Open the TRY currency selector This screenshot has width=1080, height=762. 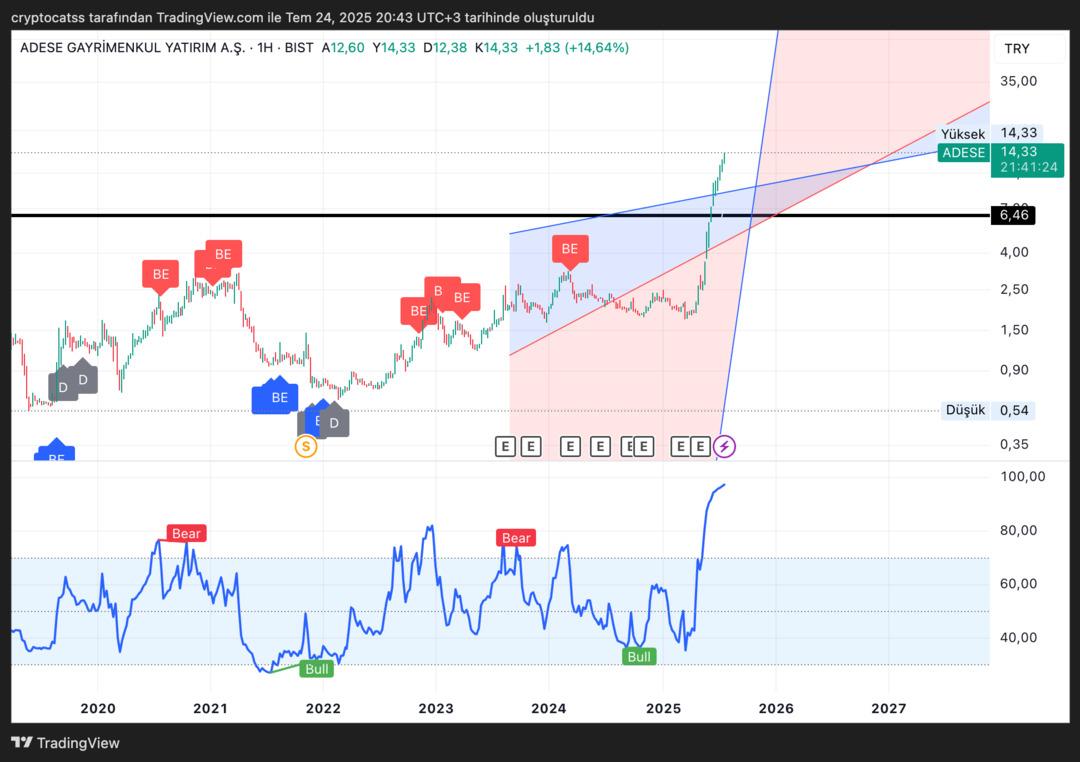pyautogui.click(x=1017, y=48)
